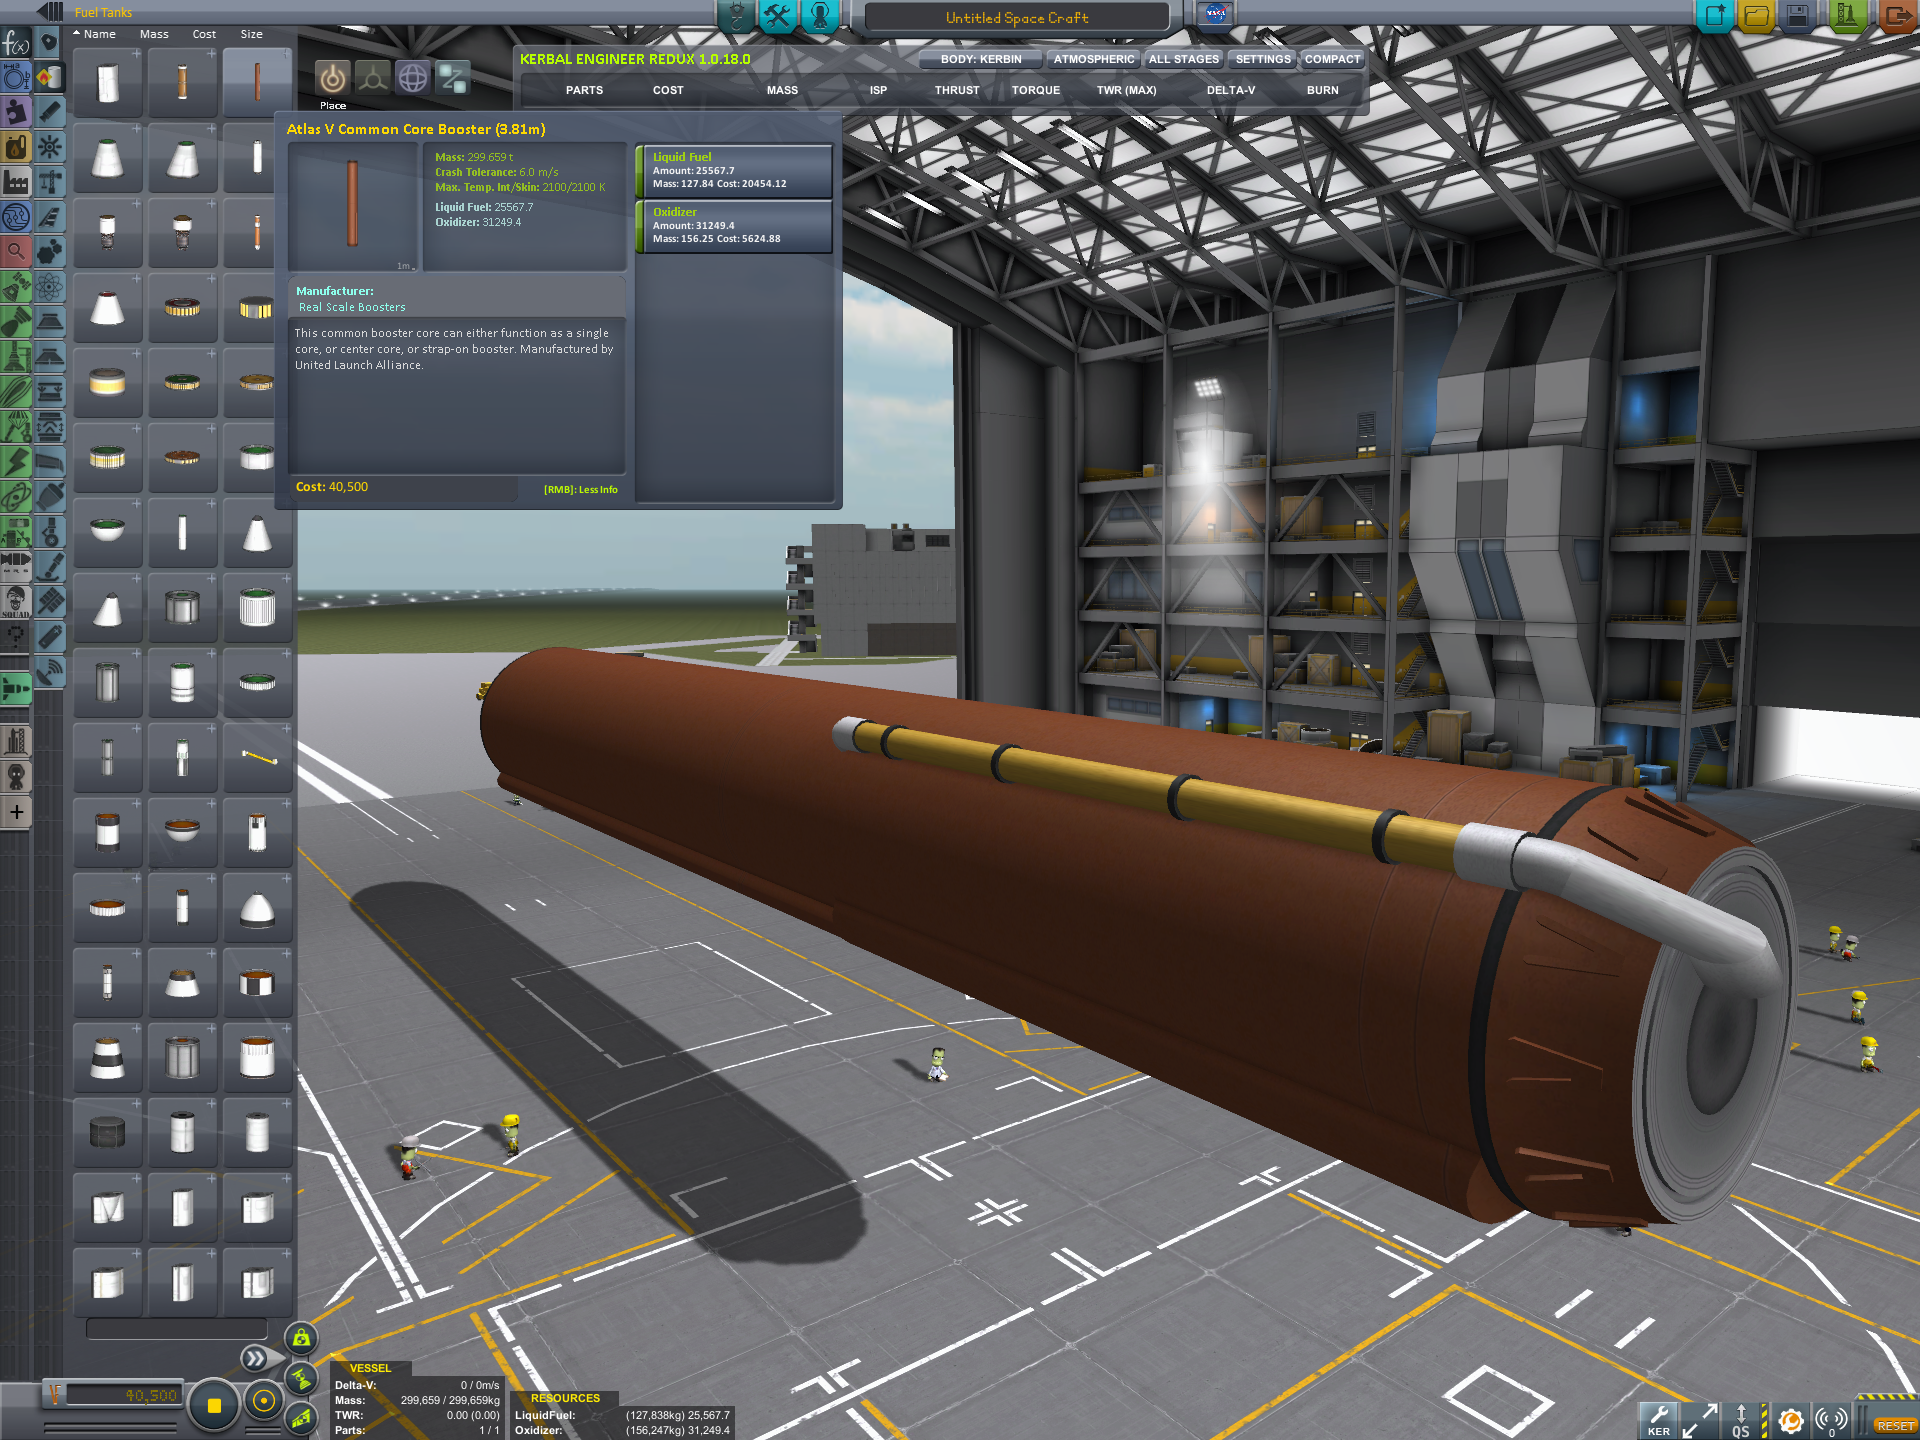The width and height of the screenshot is (1920, 1440).
Task: Open the Parts editor tab icon
Action: pyautogui.click(x=736, y=16)
